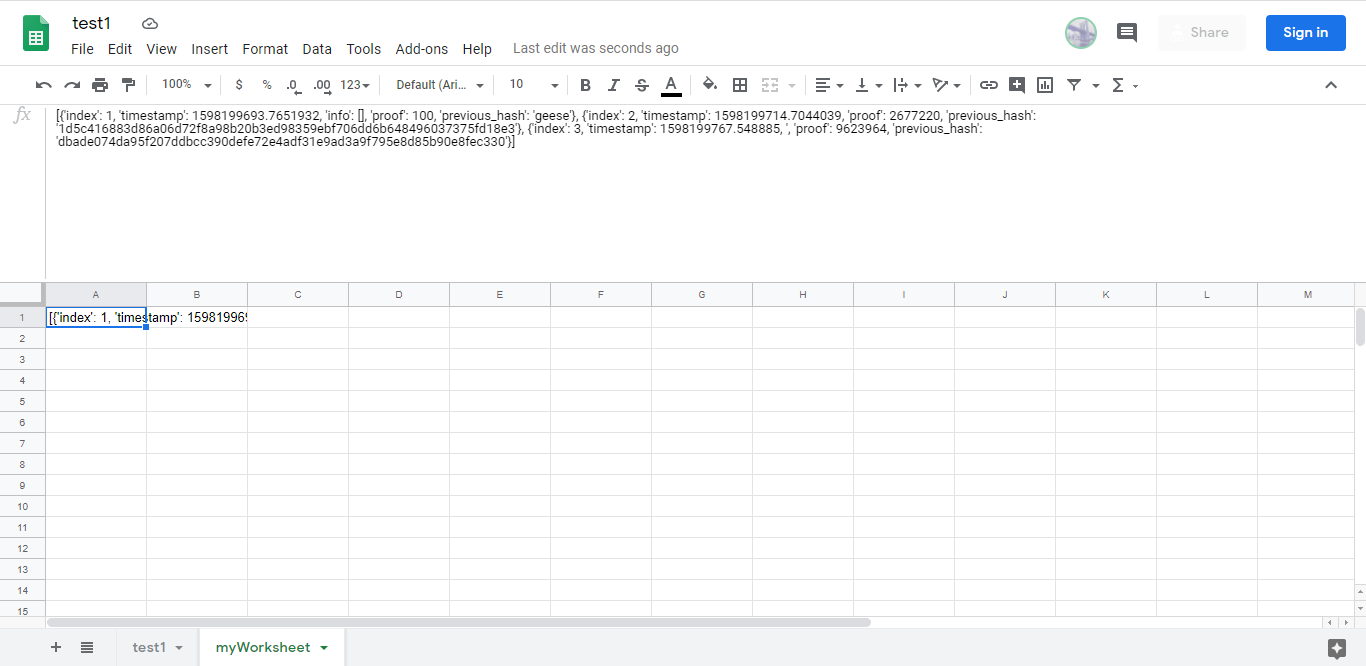Open the Borders menu icon

pyautogui.click(x=740, y=85)
